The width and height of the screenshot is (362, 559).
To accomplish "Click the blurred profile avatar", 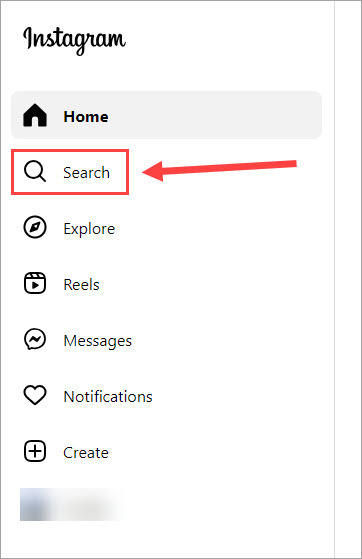I will click(35, 505).
